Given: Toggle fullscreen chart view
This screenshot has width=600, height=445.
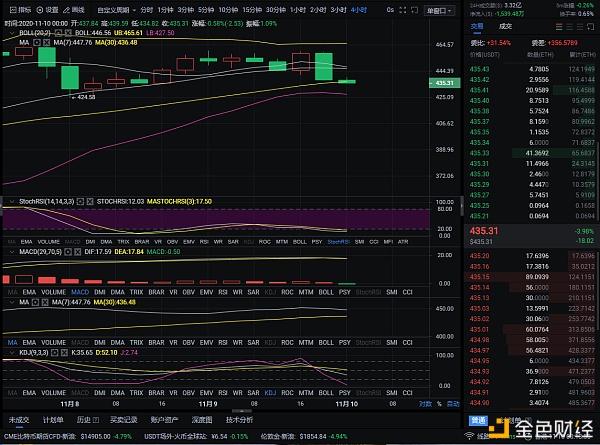Looking at the screenshot, I should 403,10.
